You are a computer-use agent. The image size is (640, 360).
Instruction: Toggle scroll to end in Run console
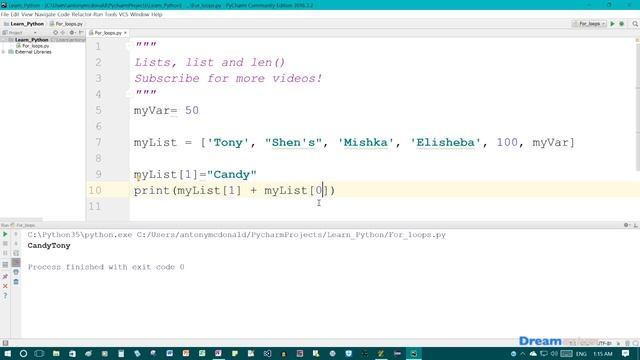click(x=16, y=262)
